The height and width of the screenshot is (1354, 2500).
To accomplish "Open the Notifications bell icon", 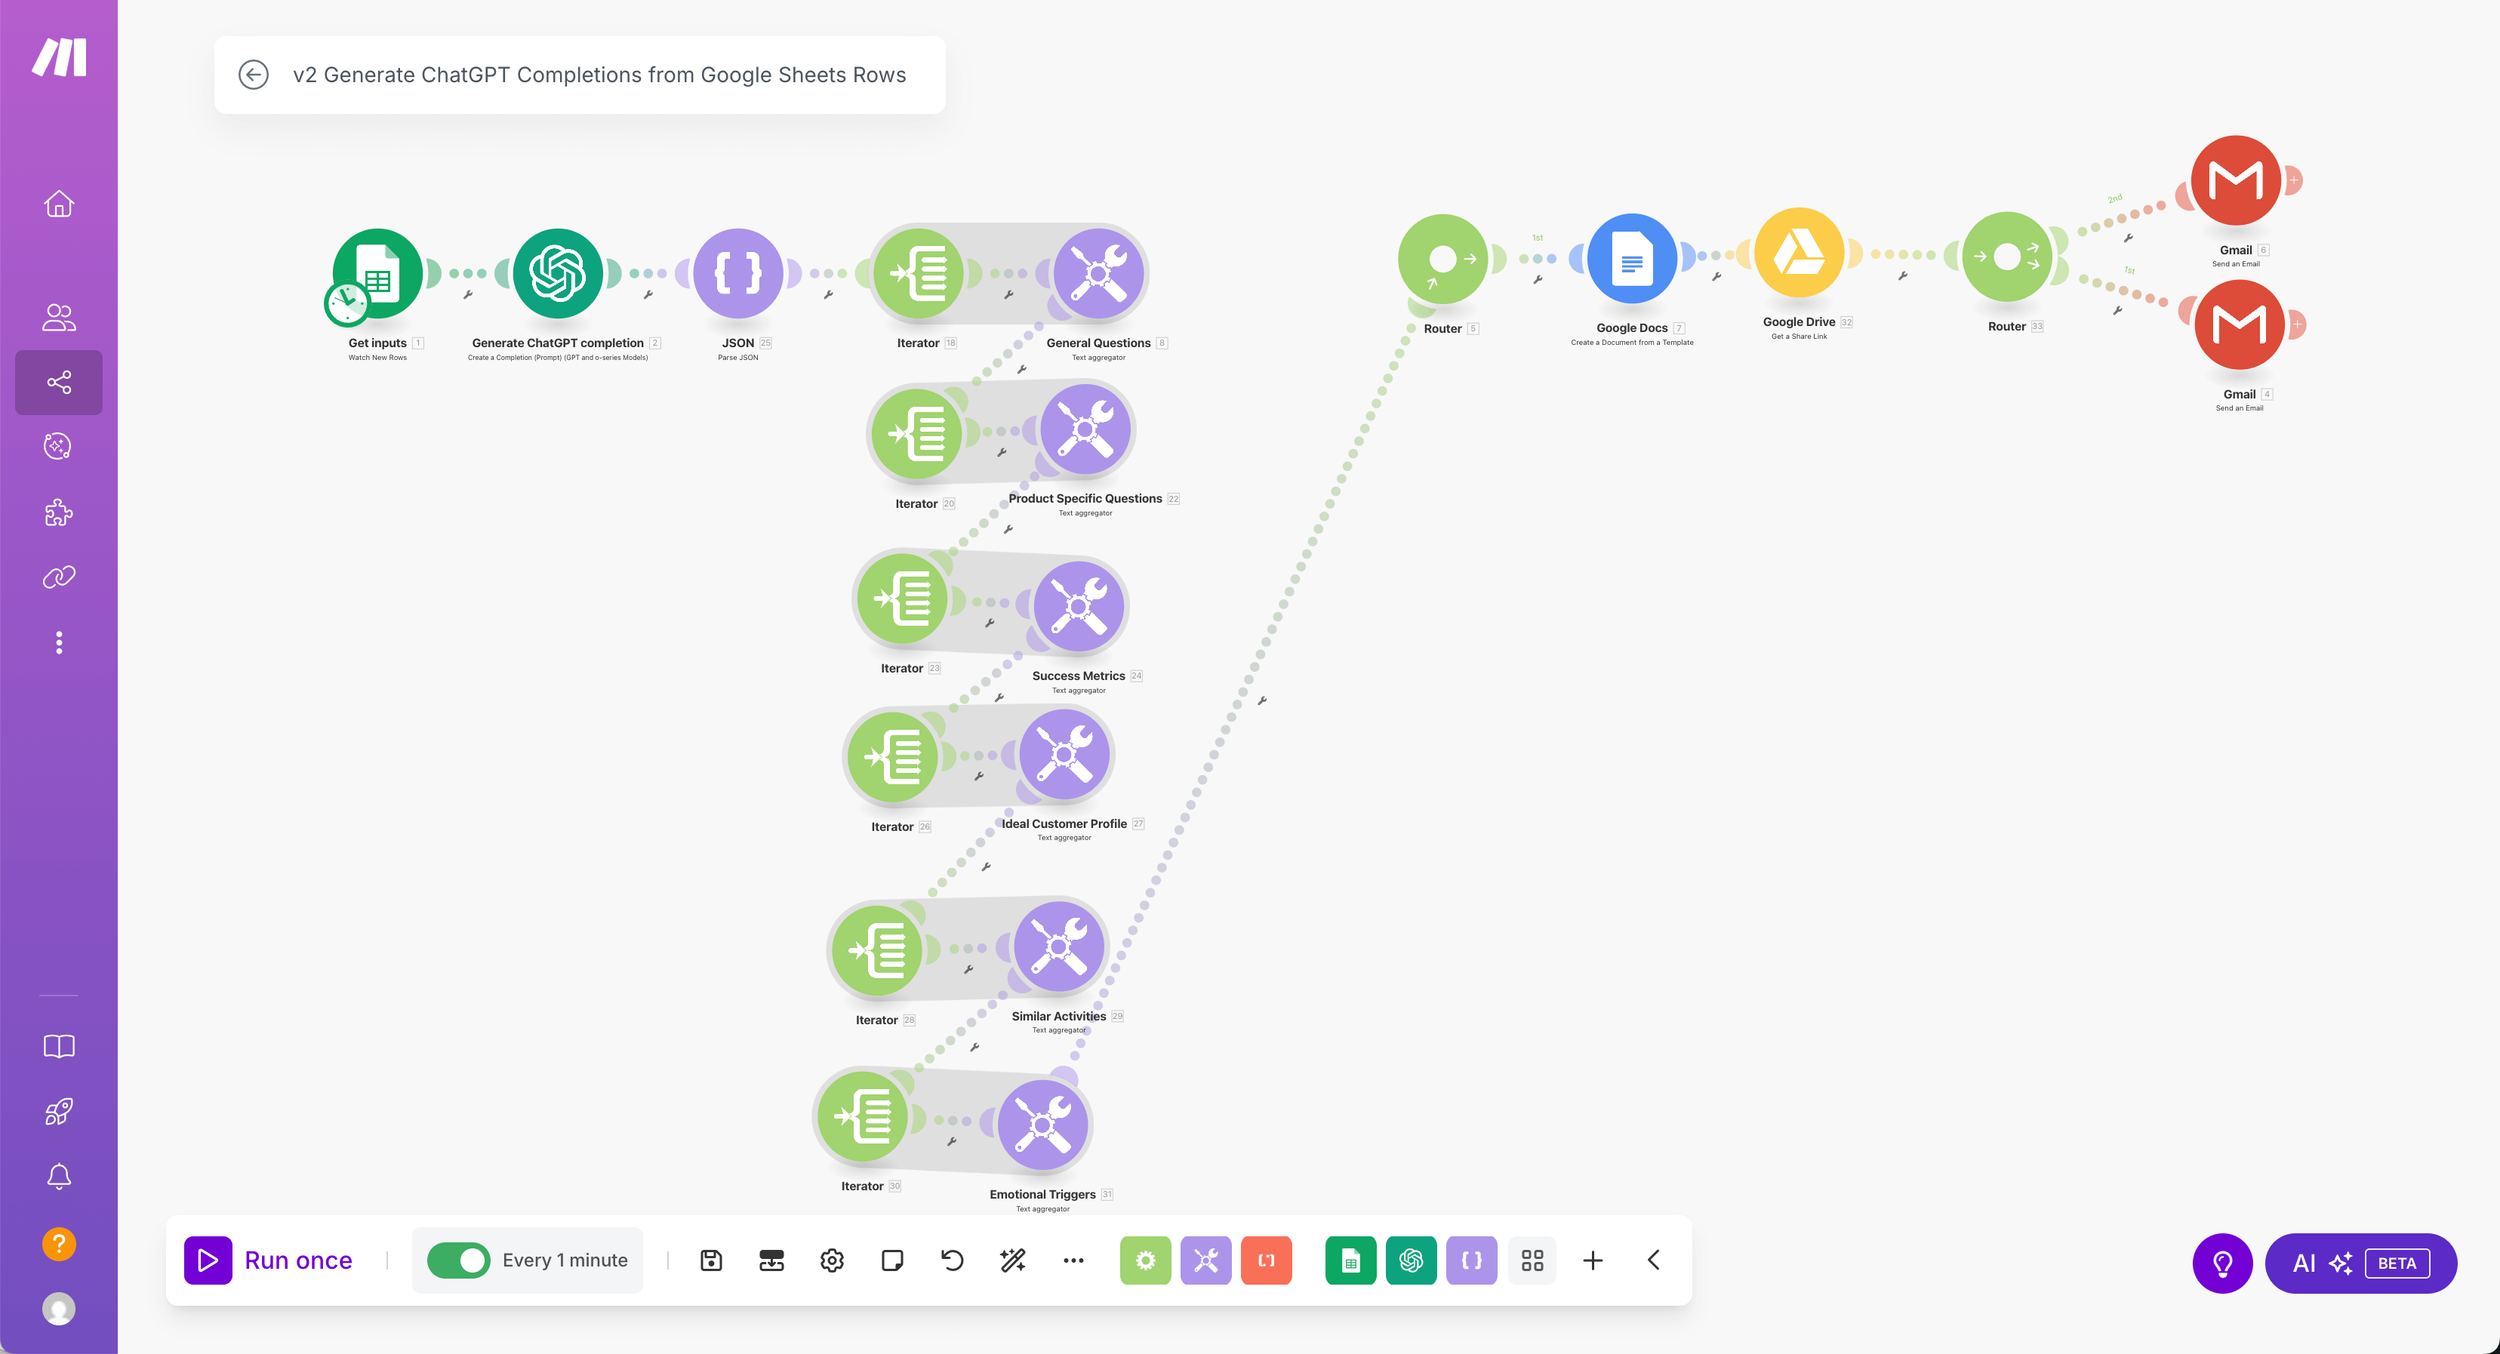I will click(59, 1176).
